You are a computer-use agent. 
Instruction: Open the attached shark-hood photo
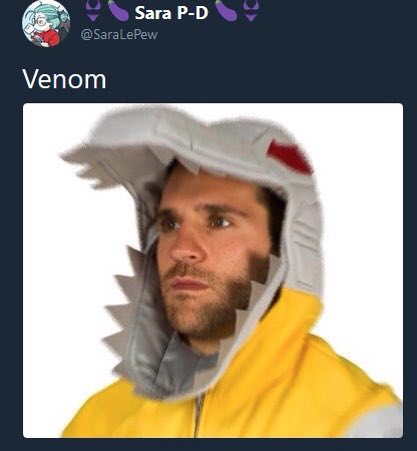click(213, 270)
